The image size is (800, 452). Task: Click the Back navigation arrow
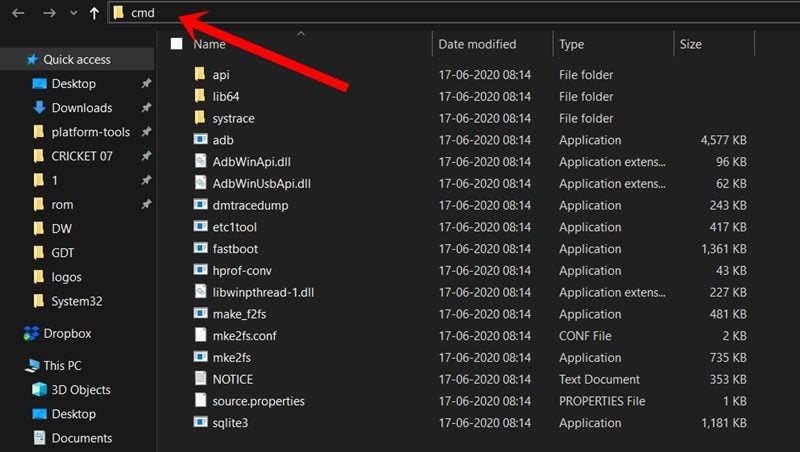click(x=18, y=13)
